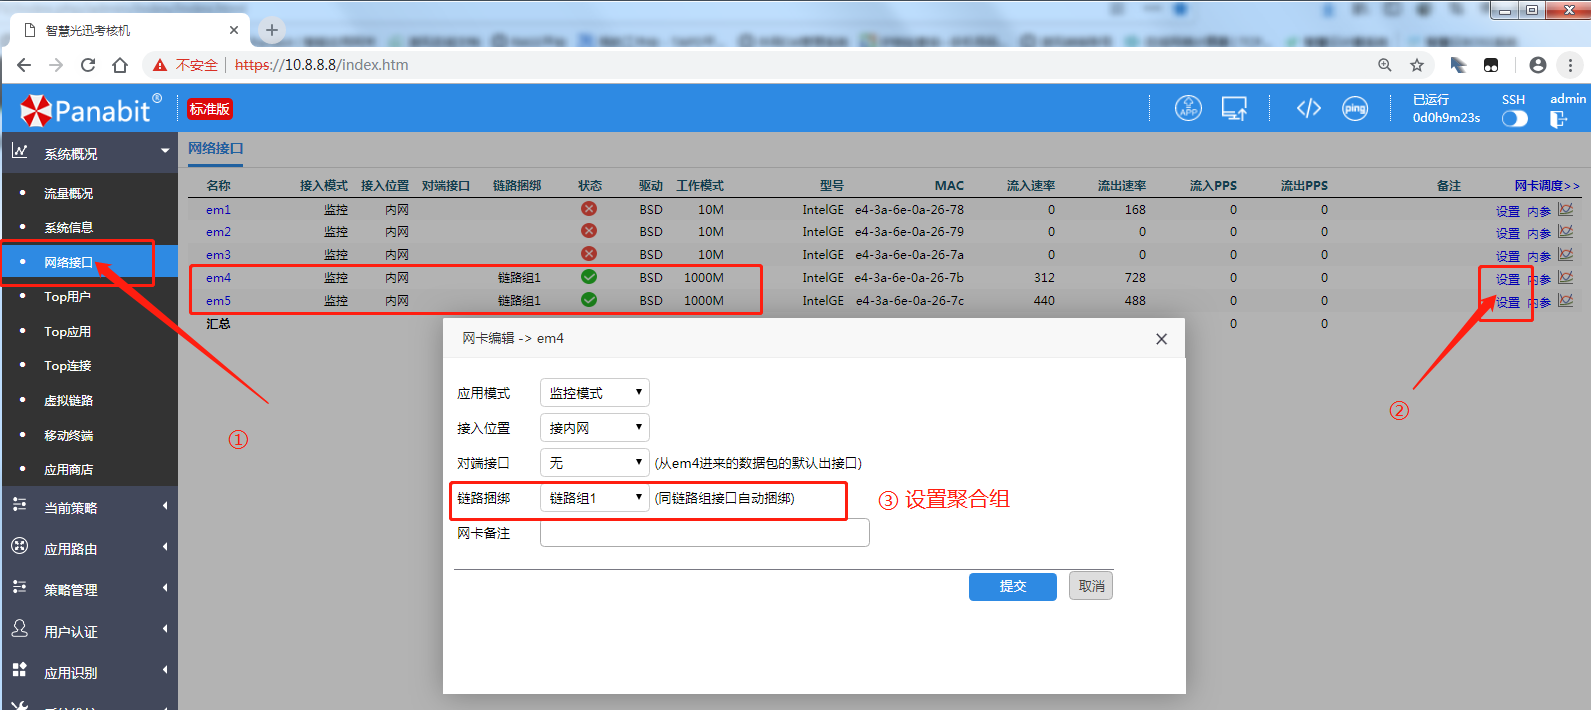The height and width of the screenshot is (710, 1591).
Task: Open the 应用模式 dropdown
Action: [x=594, y=393]
